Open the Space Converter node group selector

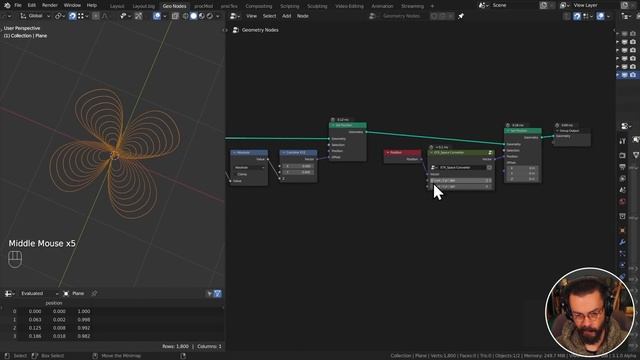[x=434, y=167]
